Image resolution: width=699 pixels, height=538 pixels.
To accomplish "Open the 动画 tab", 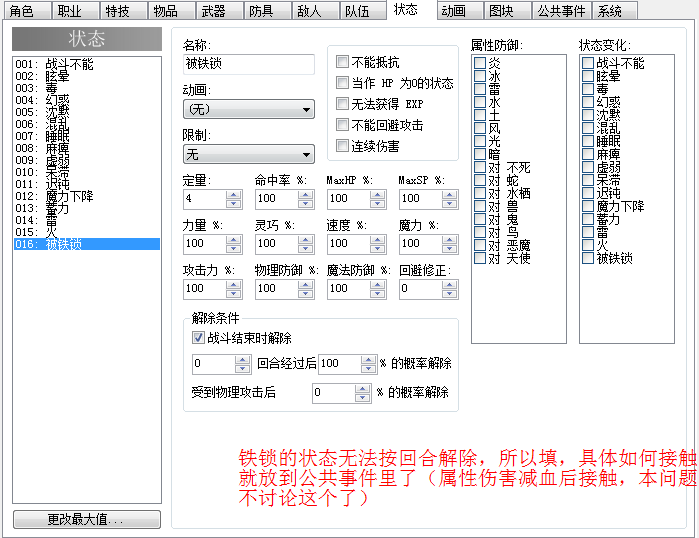I will click(x=460, y=11).
